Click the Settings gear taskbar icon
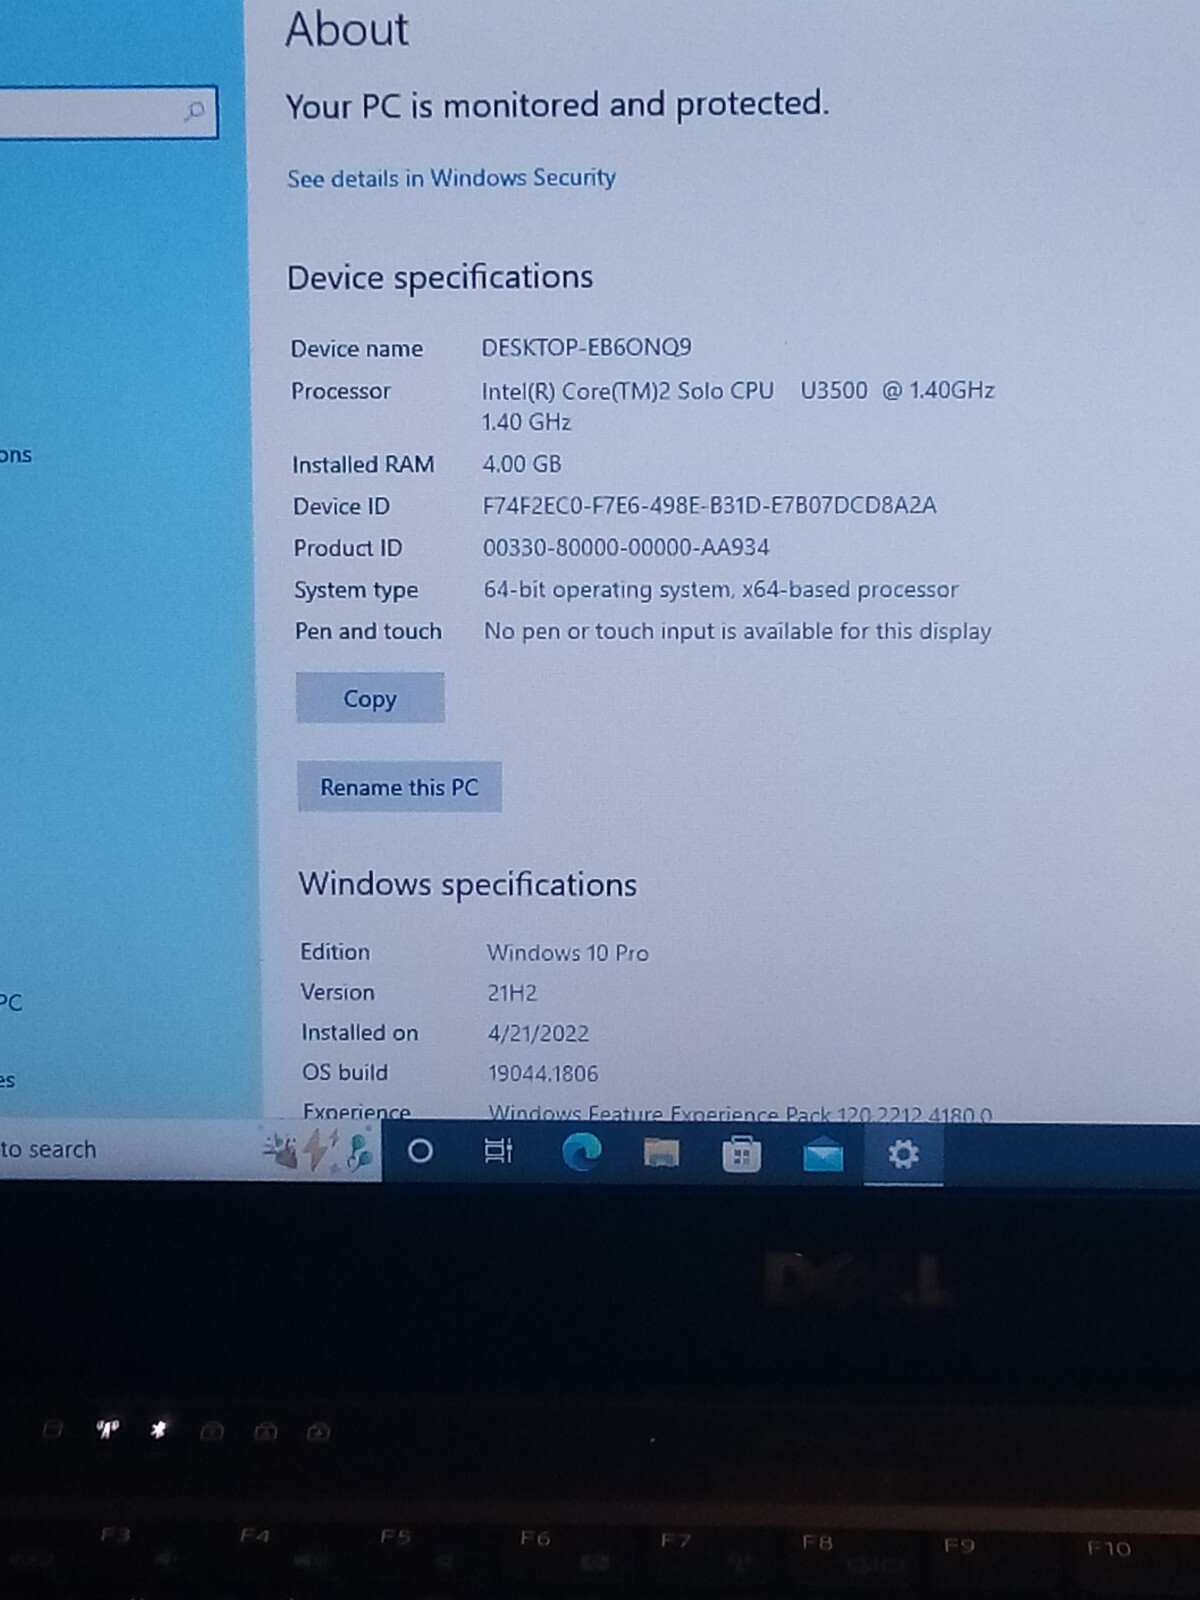 (x=903, y=1155)
